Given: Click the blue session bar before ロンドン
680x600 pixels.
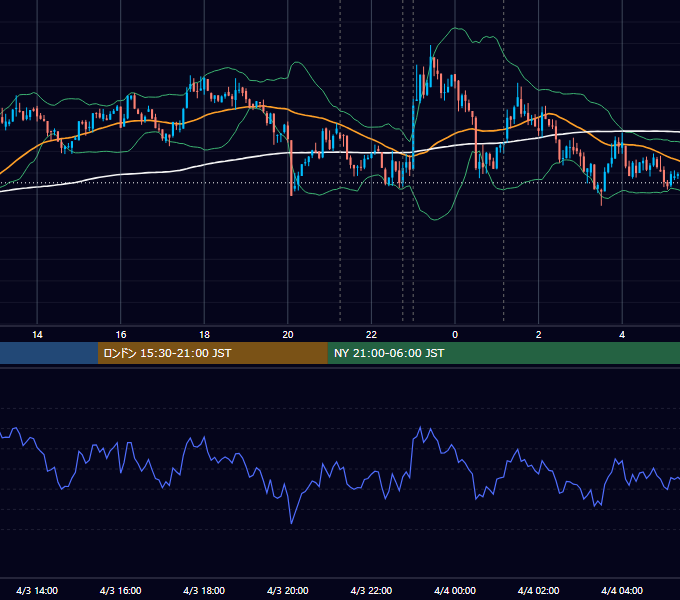Looking at the screenshot, I should click(x=49, y=353).
